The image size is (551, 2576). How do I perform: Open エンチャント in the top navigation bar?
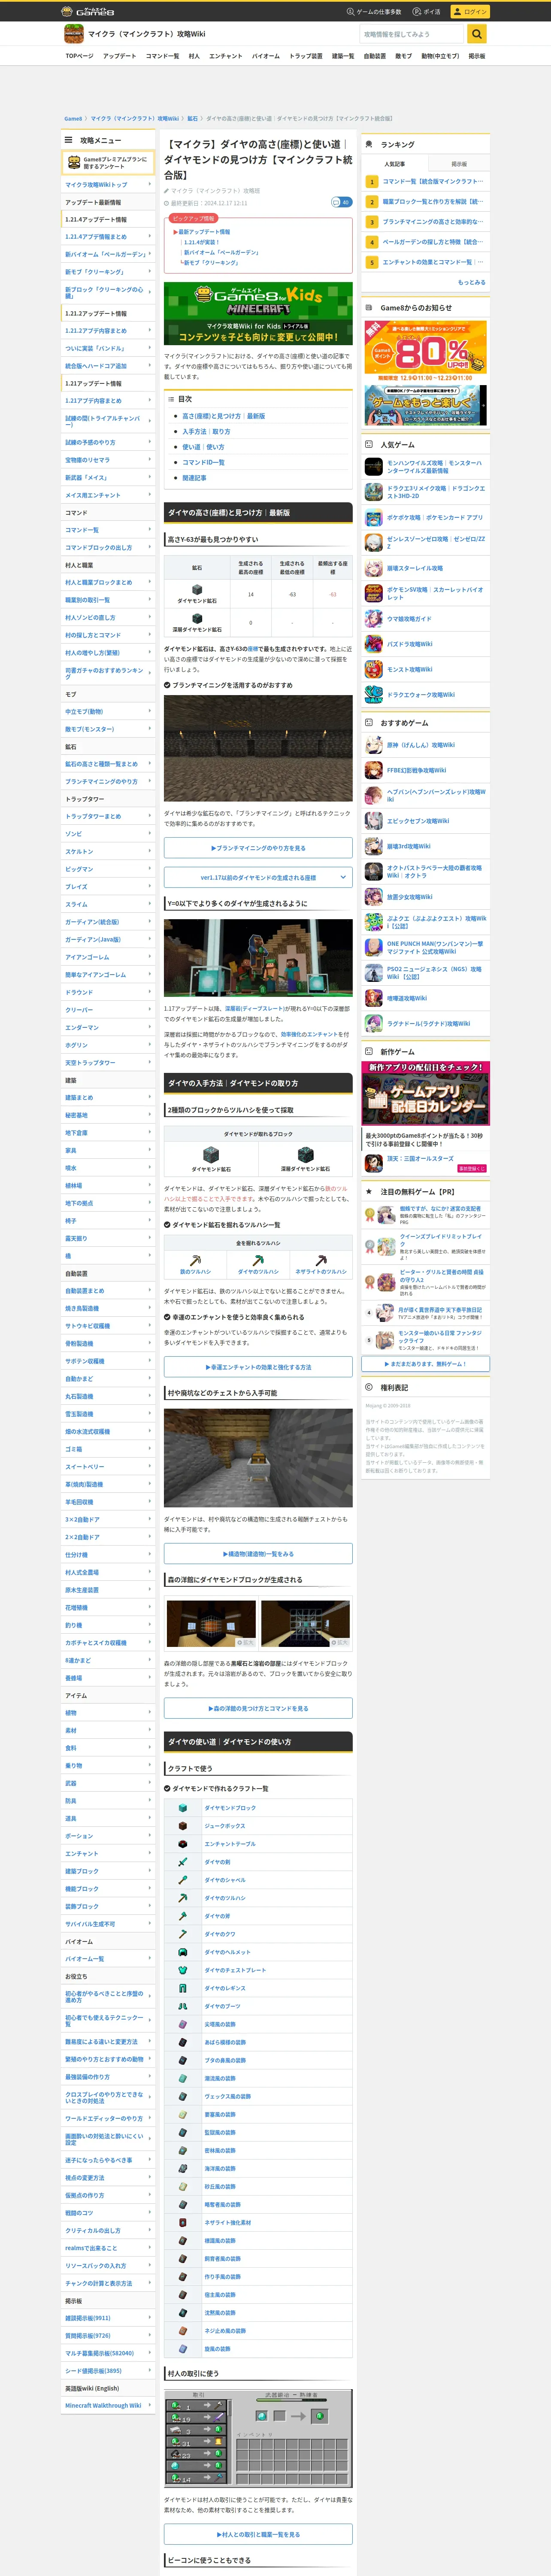[x=226, y=56]
